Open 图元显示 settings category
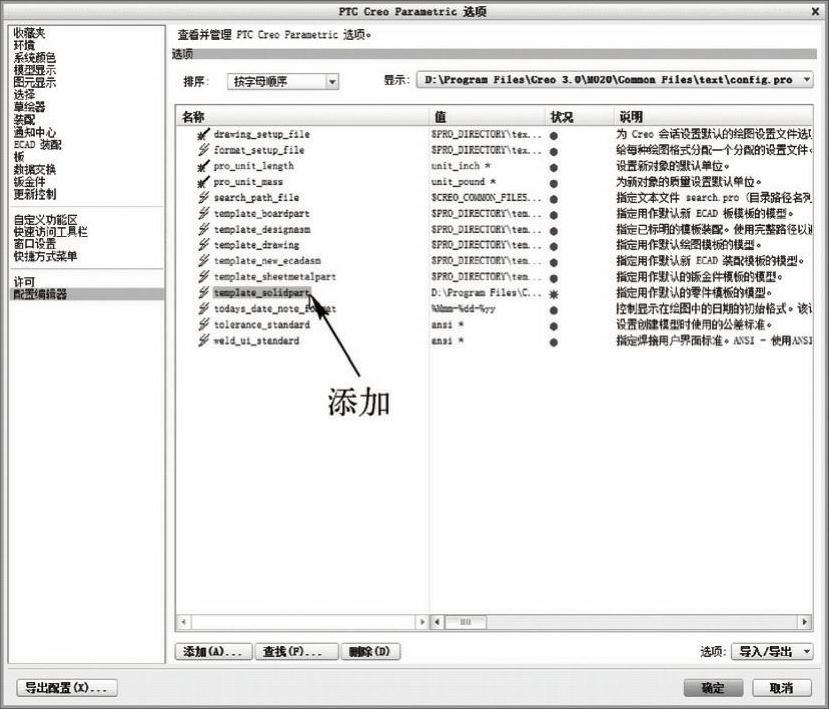This screenshot has width=829, height=709. click(x=34, y=82)
